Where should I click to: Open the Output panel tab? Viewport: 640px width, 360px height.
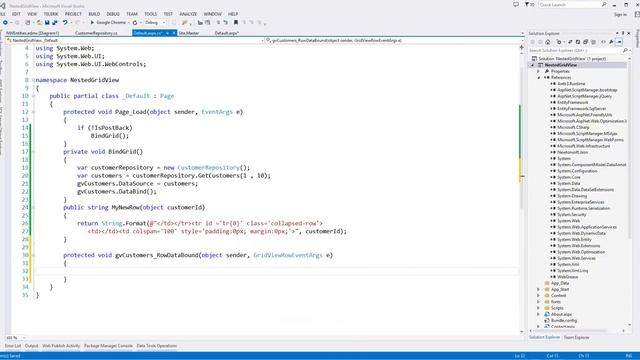[x=31, y=346]
